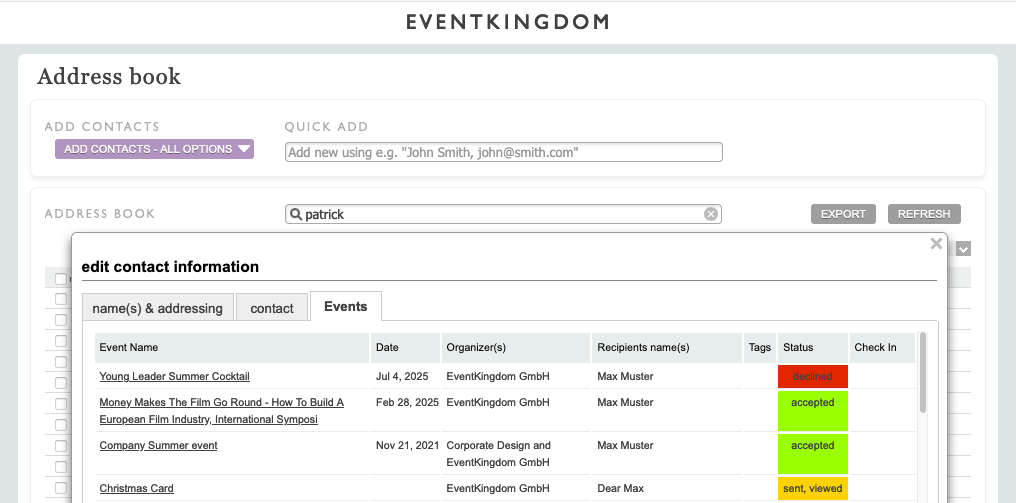The height and width of the screenshot is (503, 1016).
Task: Open Young Leader Summer Cocktail event link
Action: pyautogui.click(x=174, y=376)
